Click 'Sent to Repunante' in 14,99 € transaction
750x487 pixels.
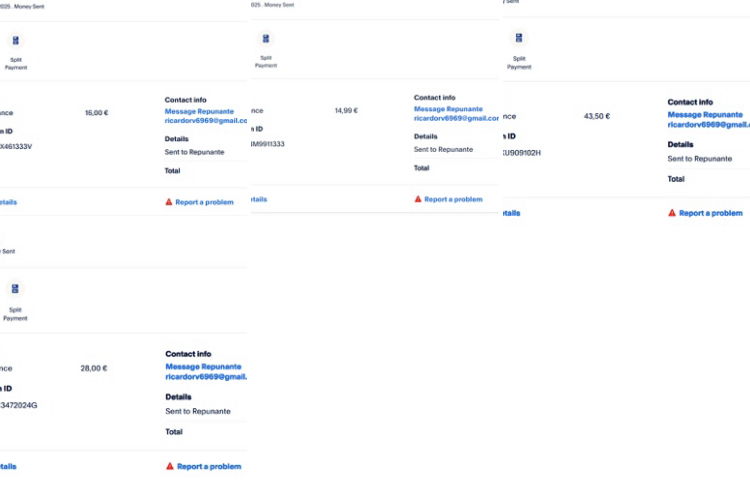(443, 149)
